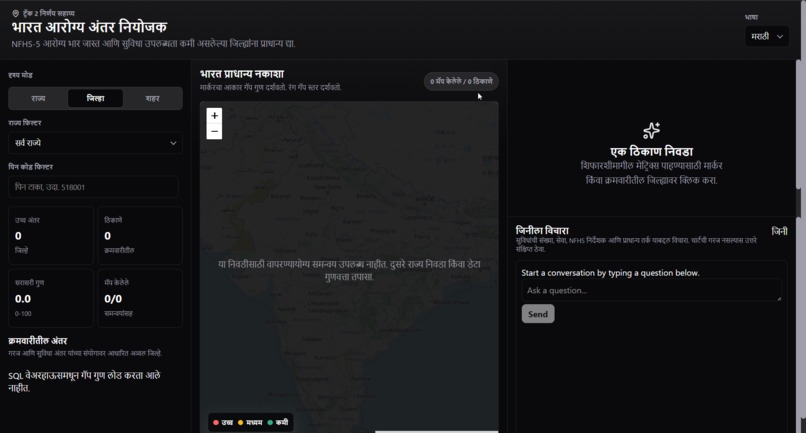
Task: Select the जिल्हा view mode tab
Action: coord(96,98)
